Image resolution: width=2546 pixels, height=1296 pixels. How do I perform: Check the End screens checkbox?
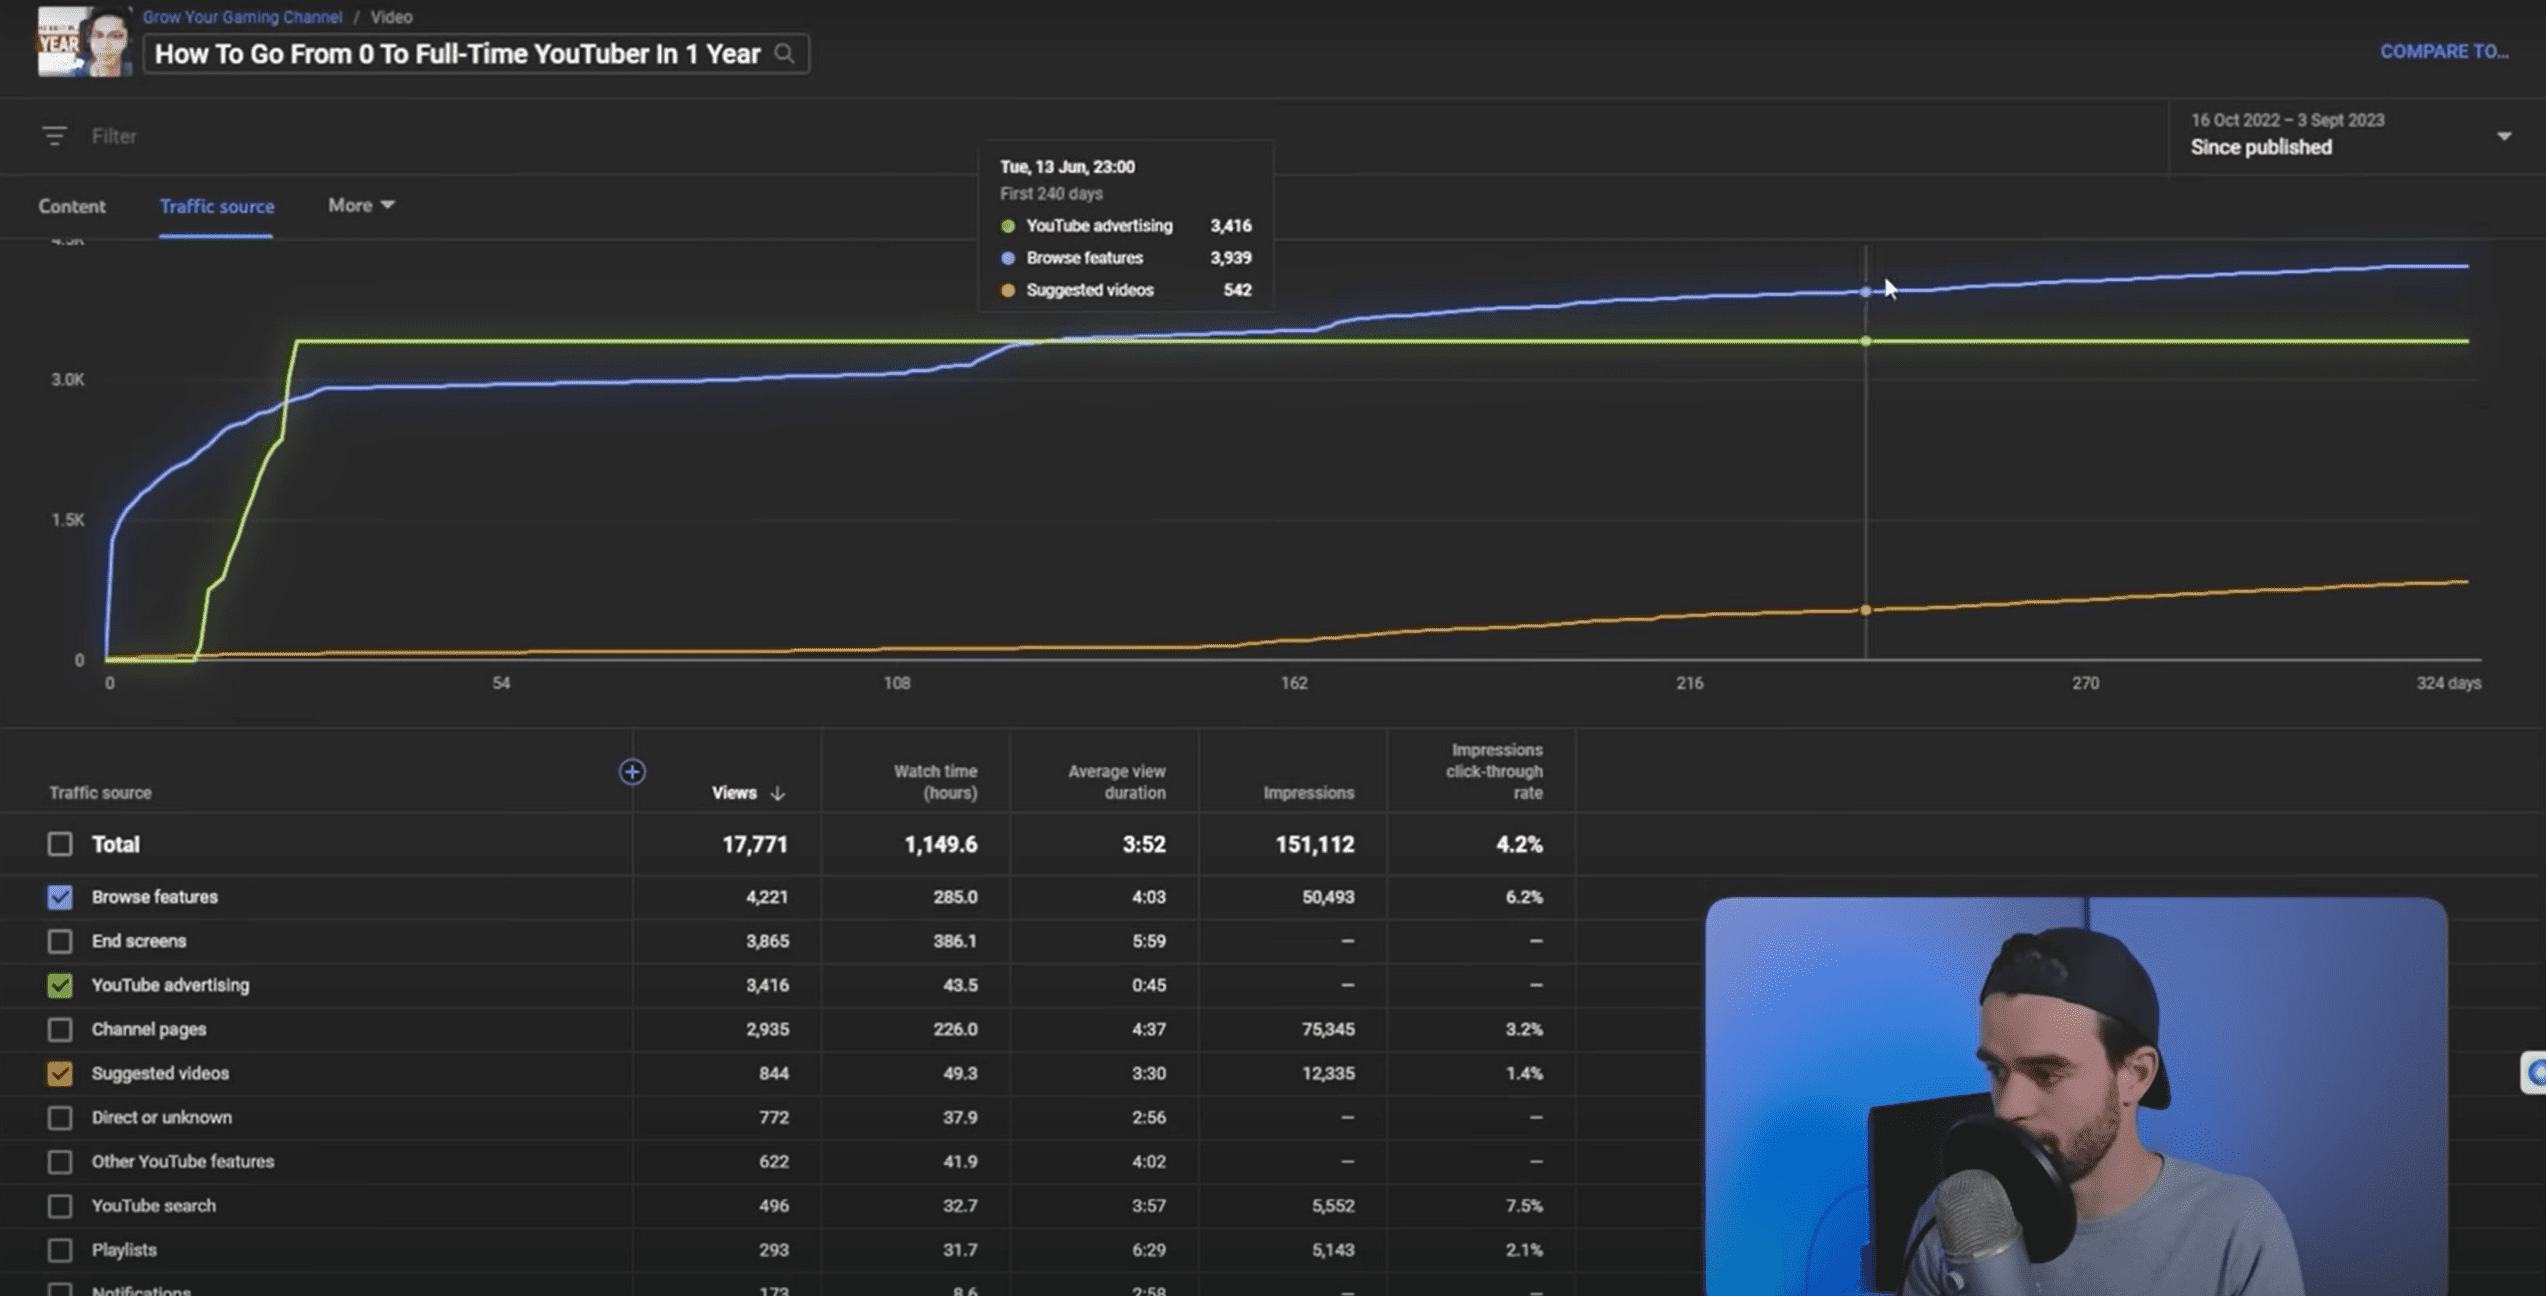pos(60,941)
